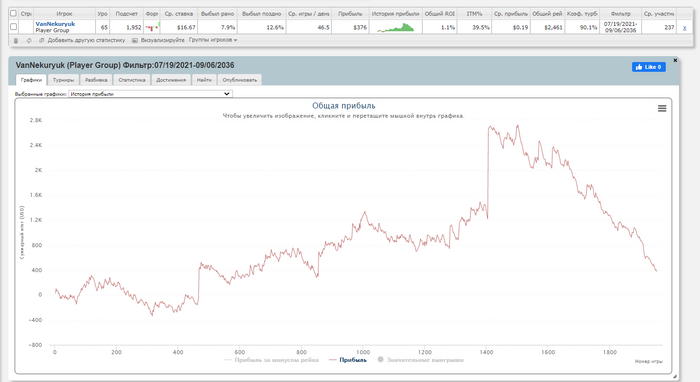Switch to the 'Достижения' tab
Screen dimensions: 700x382
171,80
